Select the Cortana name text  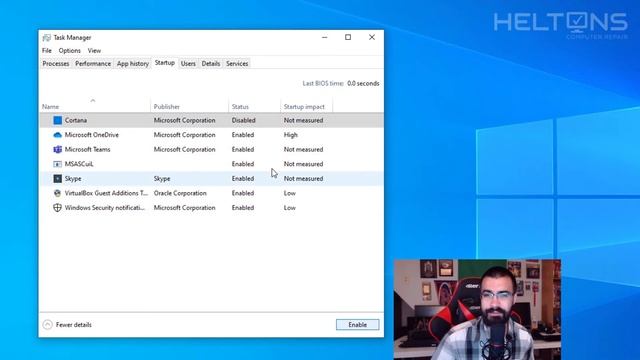[76, 120]
